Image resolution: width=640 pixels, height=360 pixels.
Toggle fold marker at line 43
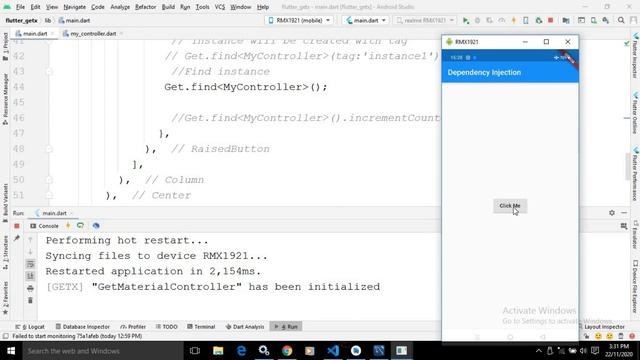[49, 71]
